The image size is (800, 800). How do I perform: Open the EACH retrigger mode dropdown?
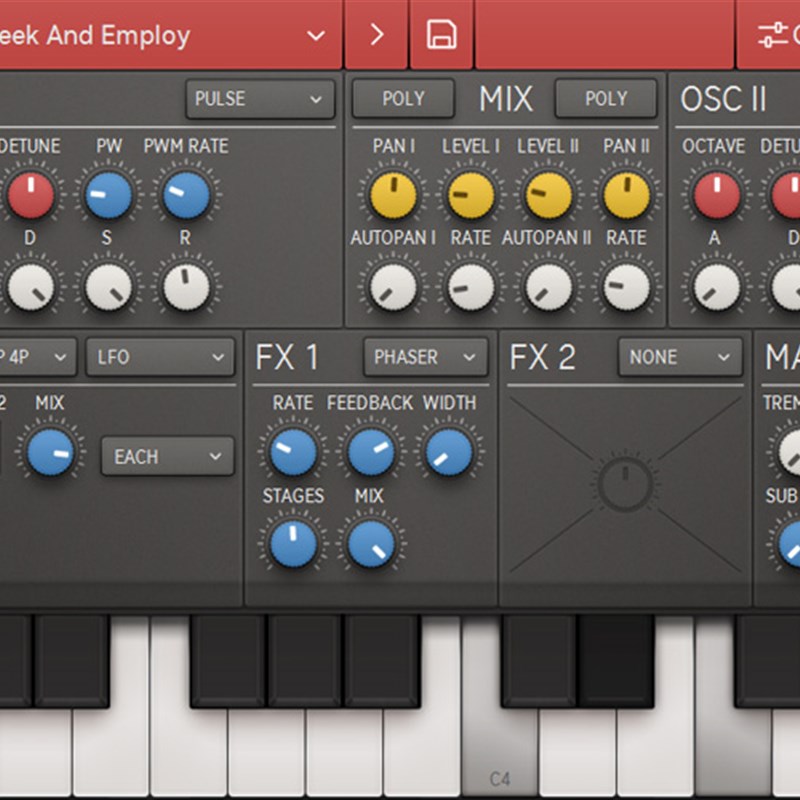[x=167, y=457]
